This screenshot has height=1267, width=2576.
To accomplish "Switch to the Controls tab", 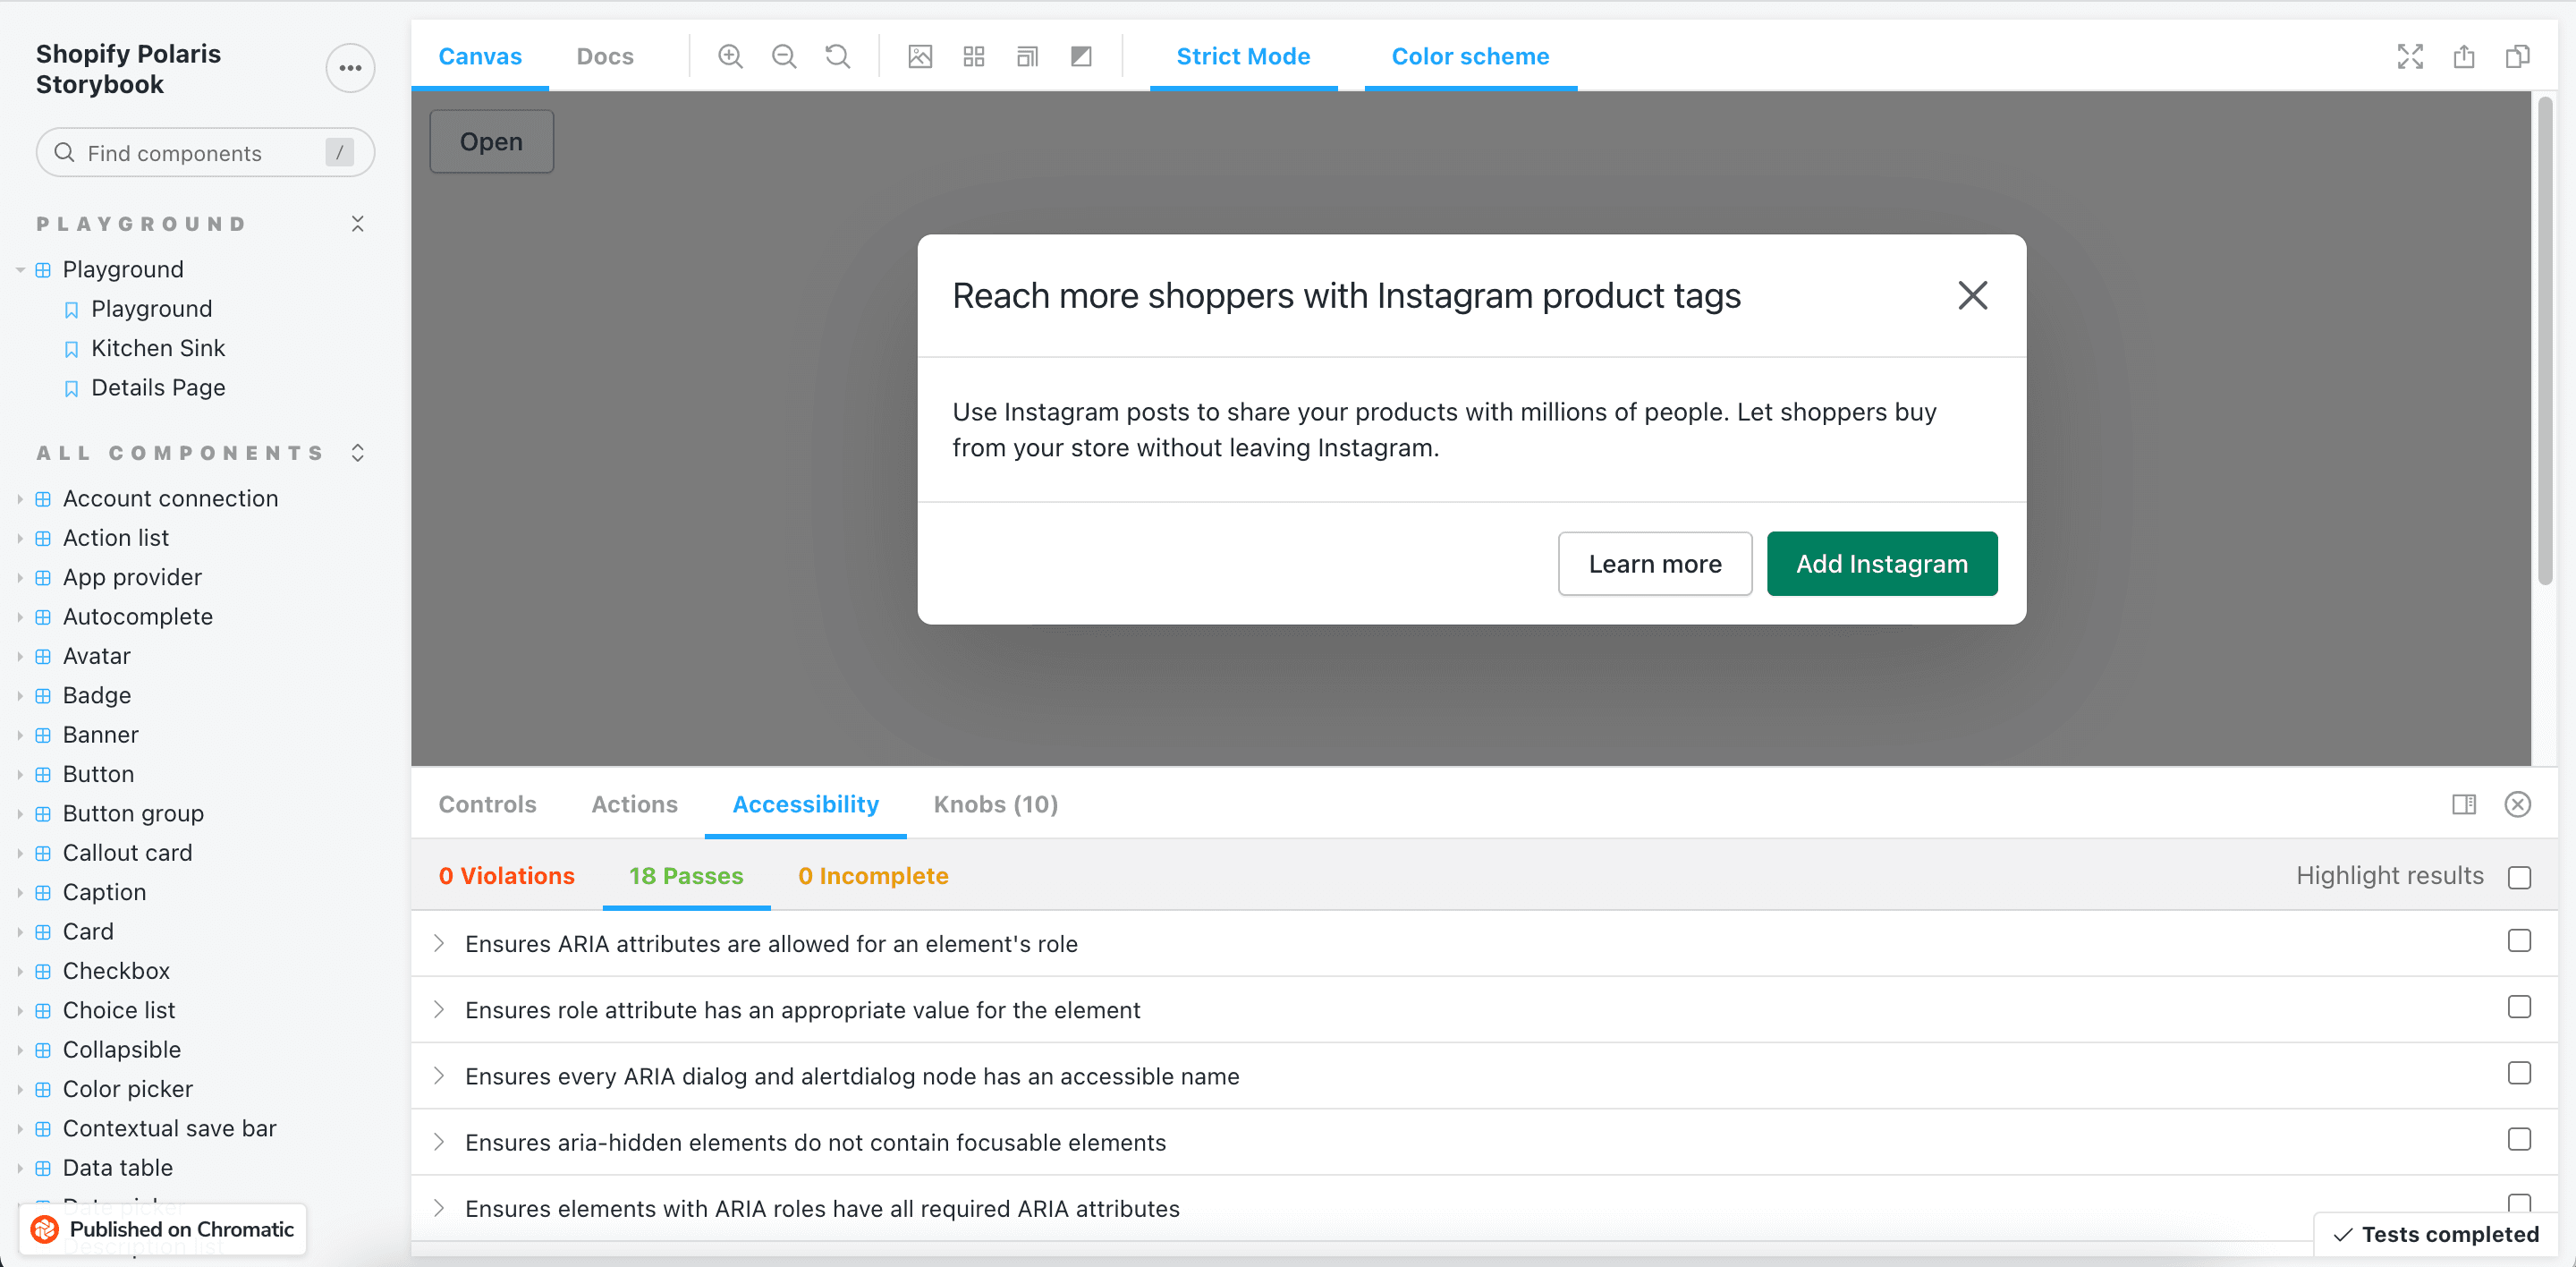I will pos(487,804).
